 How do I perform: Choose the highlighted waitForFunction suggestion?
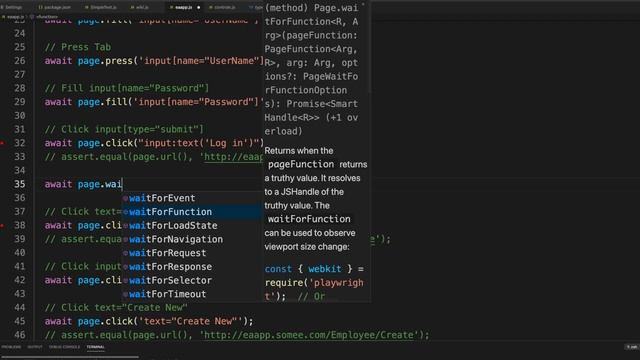pyautogui.click(x=192, y=212)
